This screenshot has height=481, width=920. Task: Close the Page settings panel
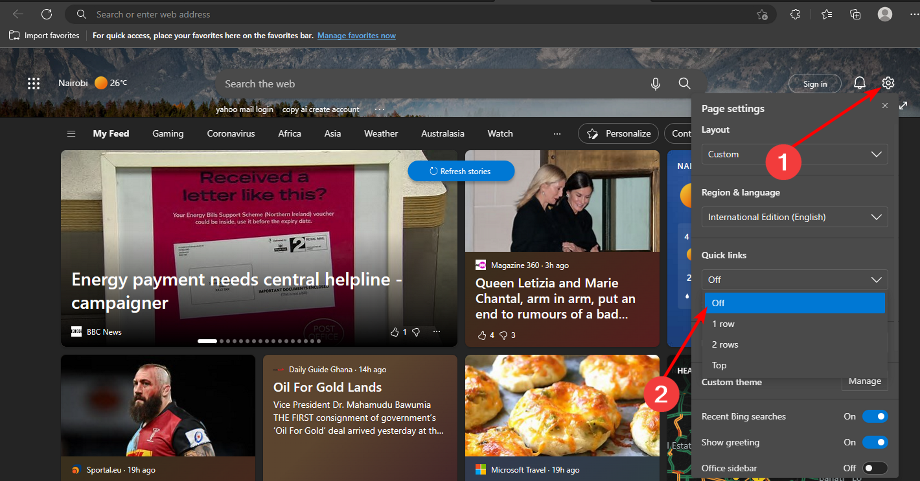pos(885,106)
